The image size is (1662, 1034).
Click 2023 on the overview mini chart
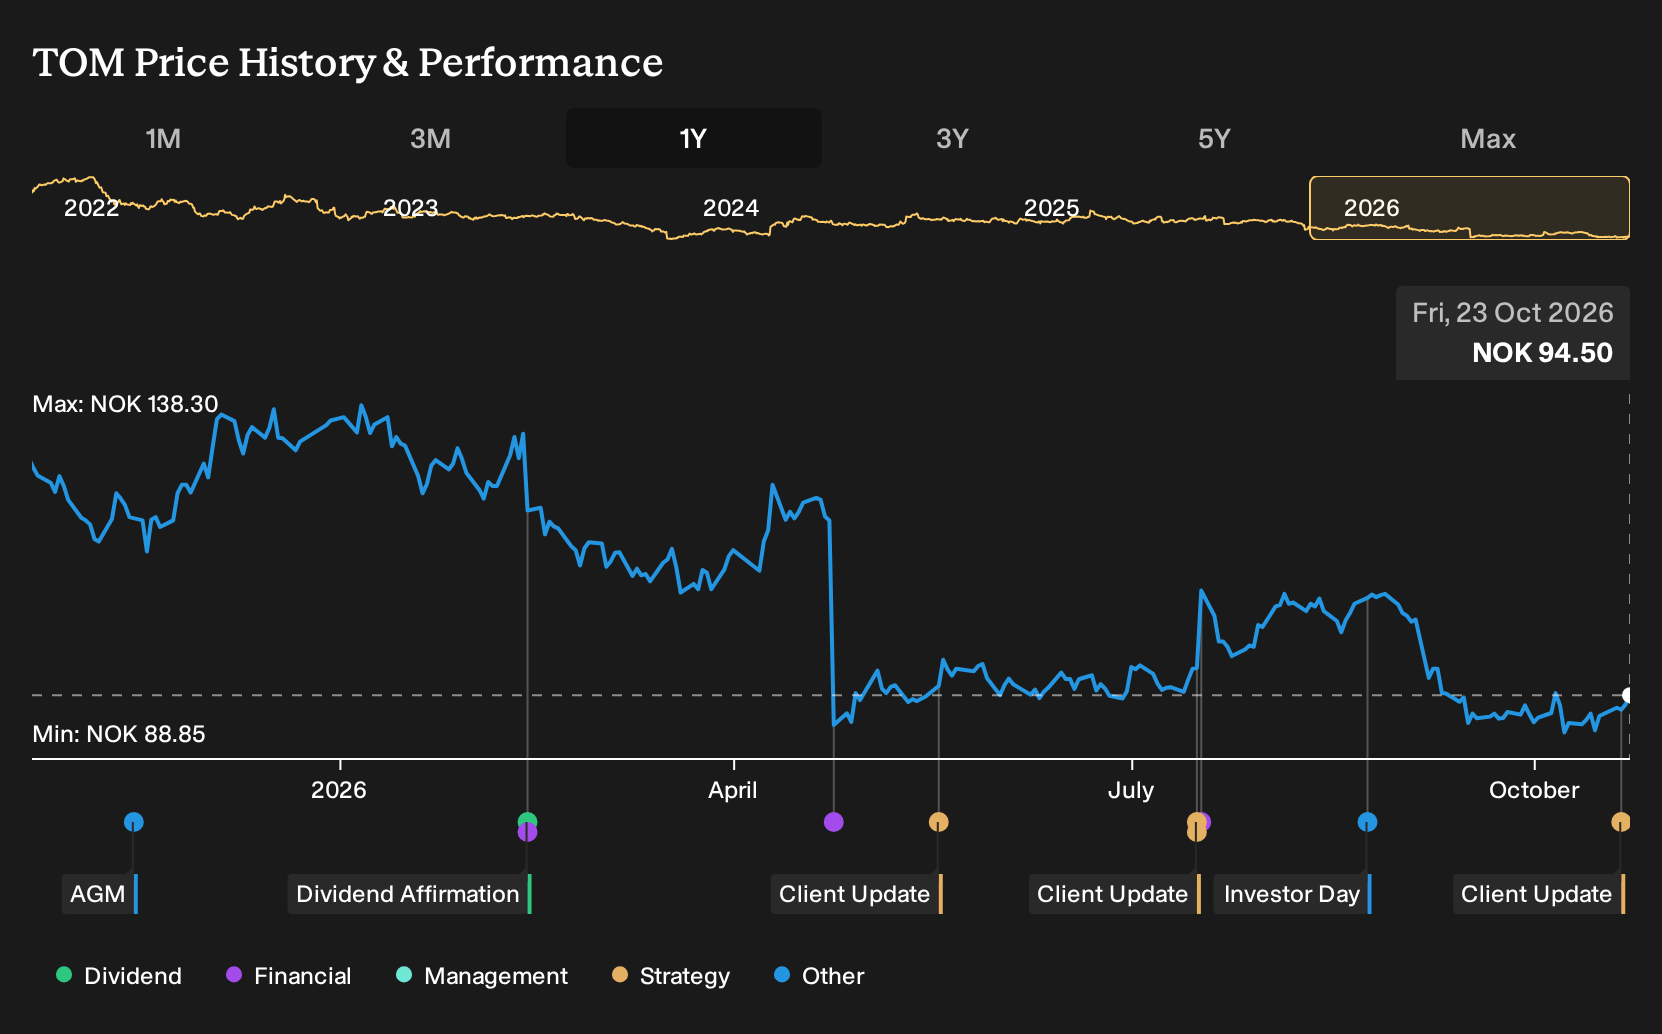coord(411,208)
